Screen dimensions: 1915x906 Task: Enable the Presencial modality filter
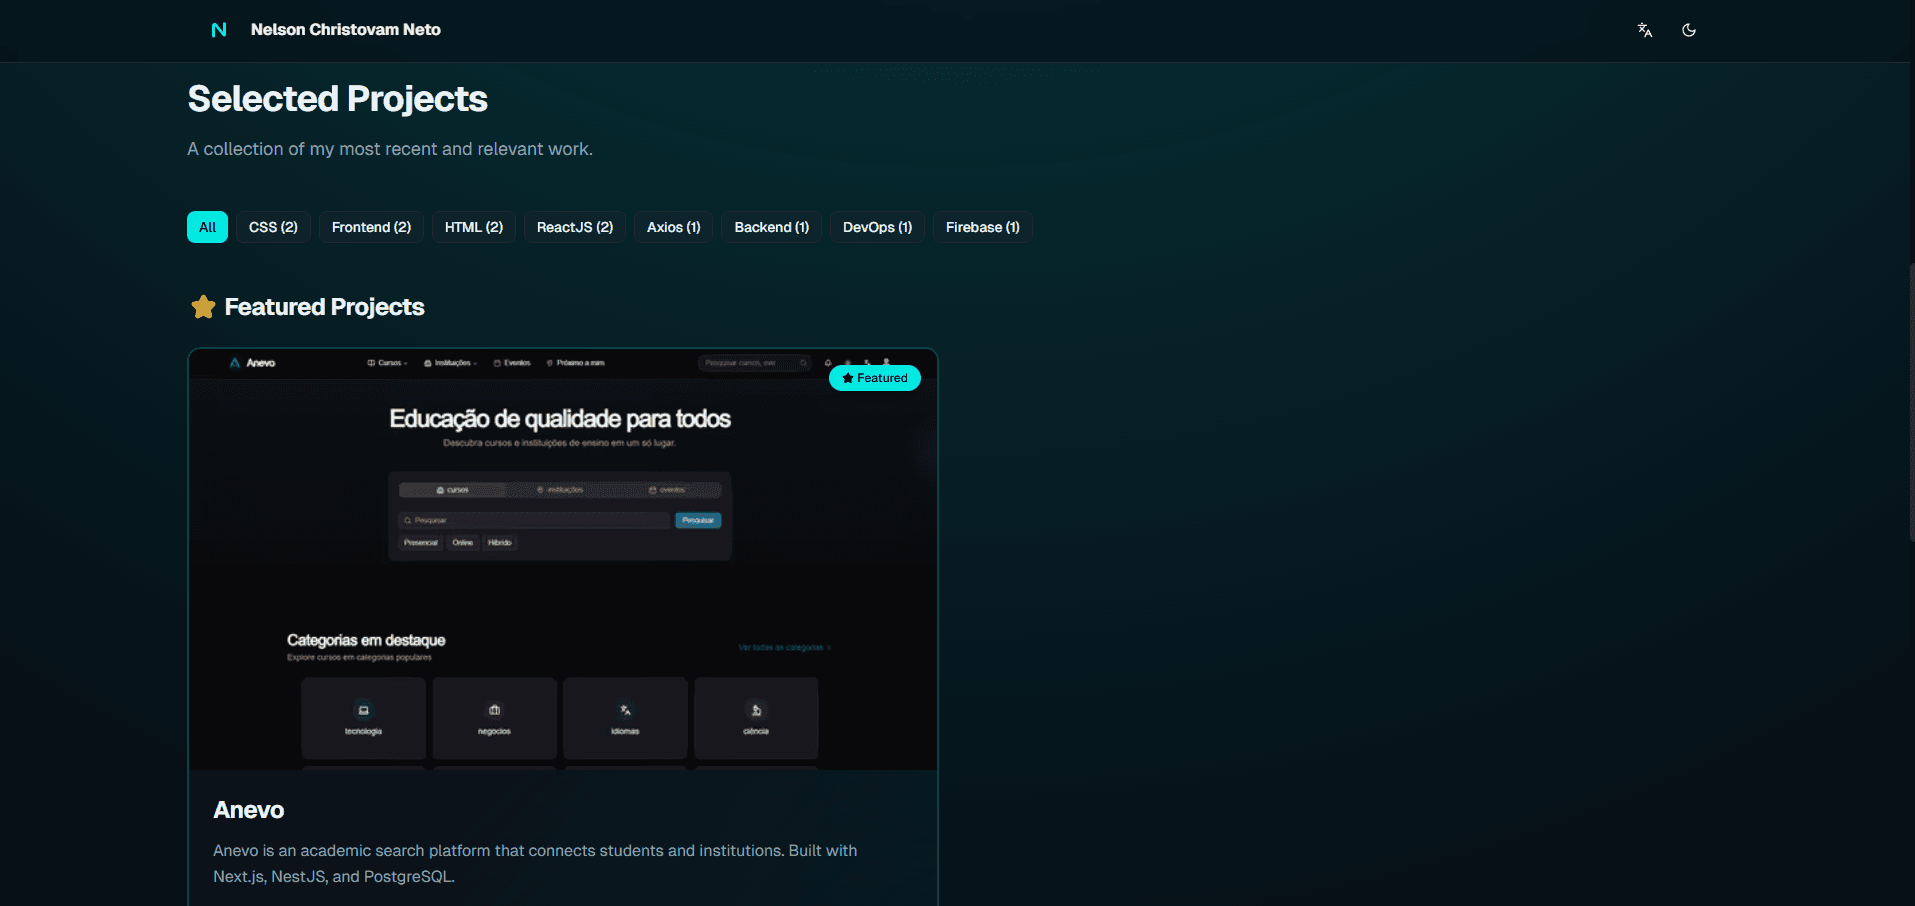pyautogui.click(x=420, y=542)
